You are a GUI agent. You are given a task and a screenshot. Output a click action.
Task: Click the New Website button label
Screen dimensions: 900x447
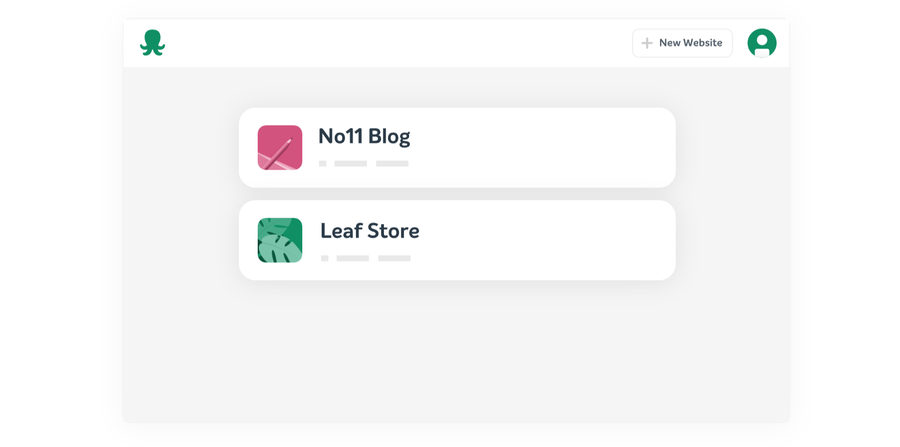pyautogui.click(x=690, y=43)
